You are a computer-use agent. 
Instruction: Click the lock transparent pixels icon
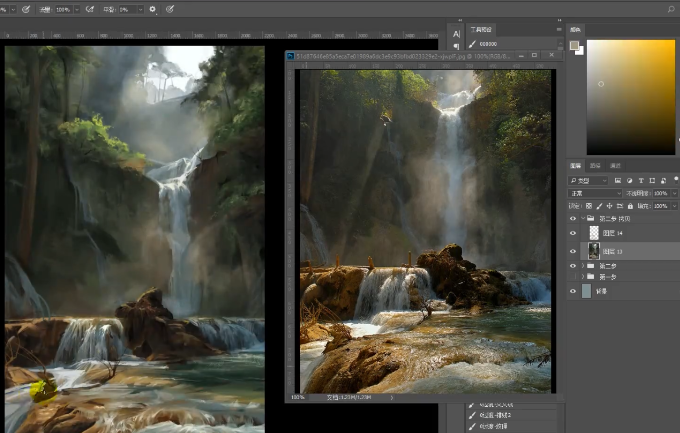pyautogui.click(x=589, y=205)
